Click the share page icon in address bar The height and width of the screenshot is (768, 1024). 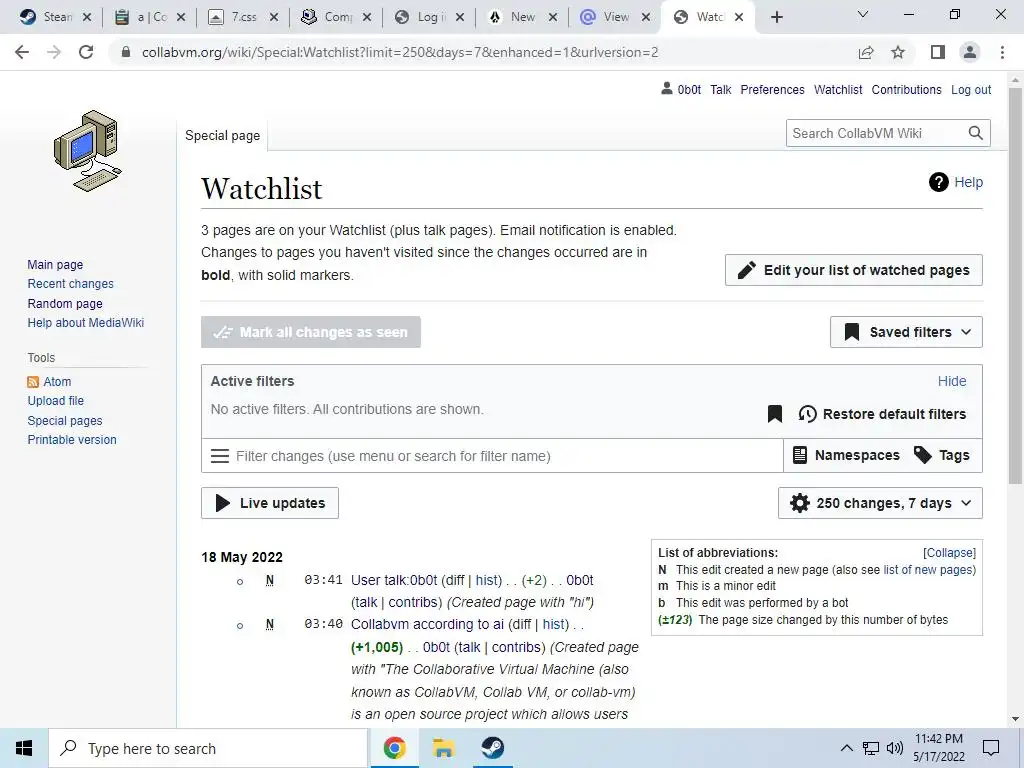[866, 52]
